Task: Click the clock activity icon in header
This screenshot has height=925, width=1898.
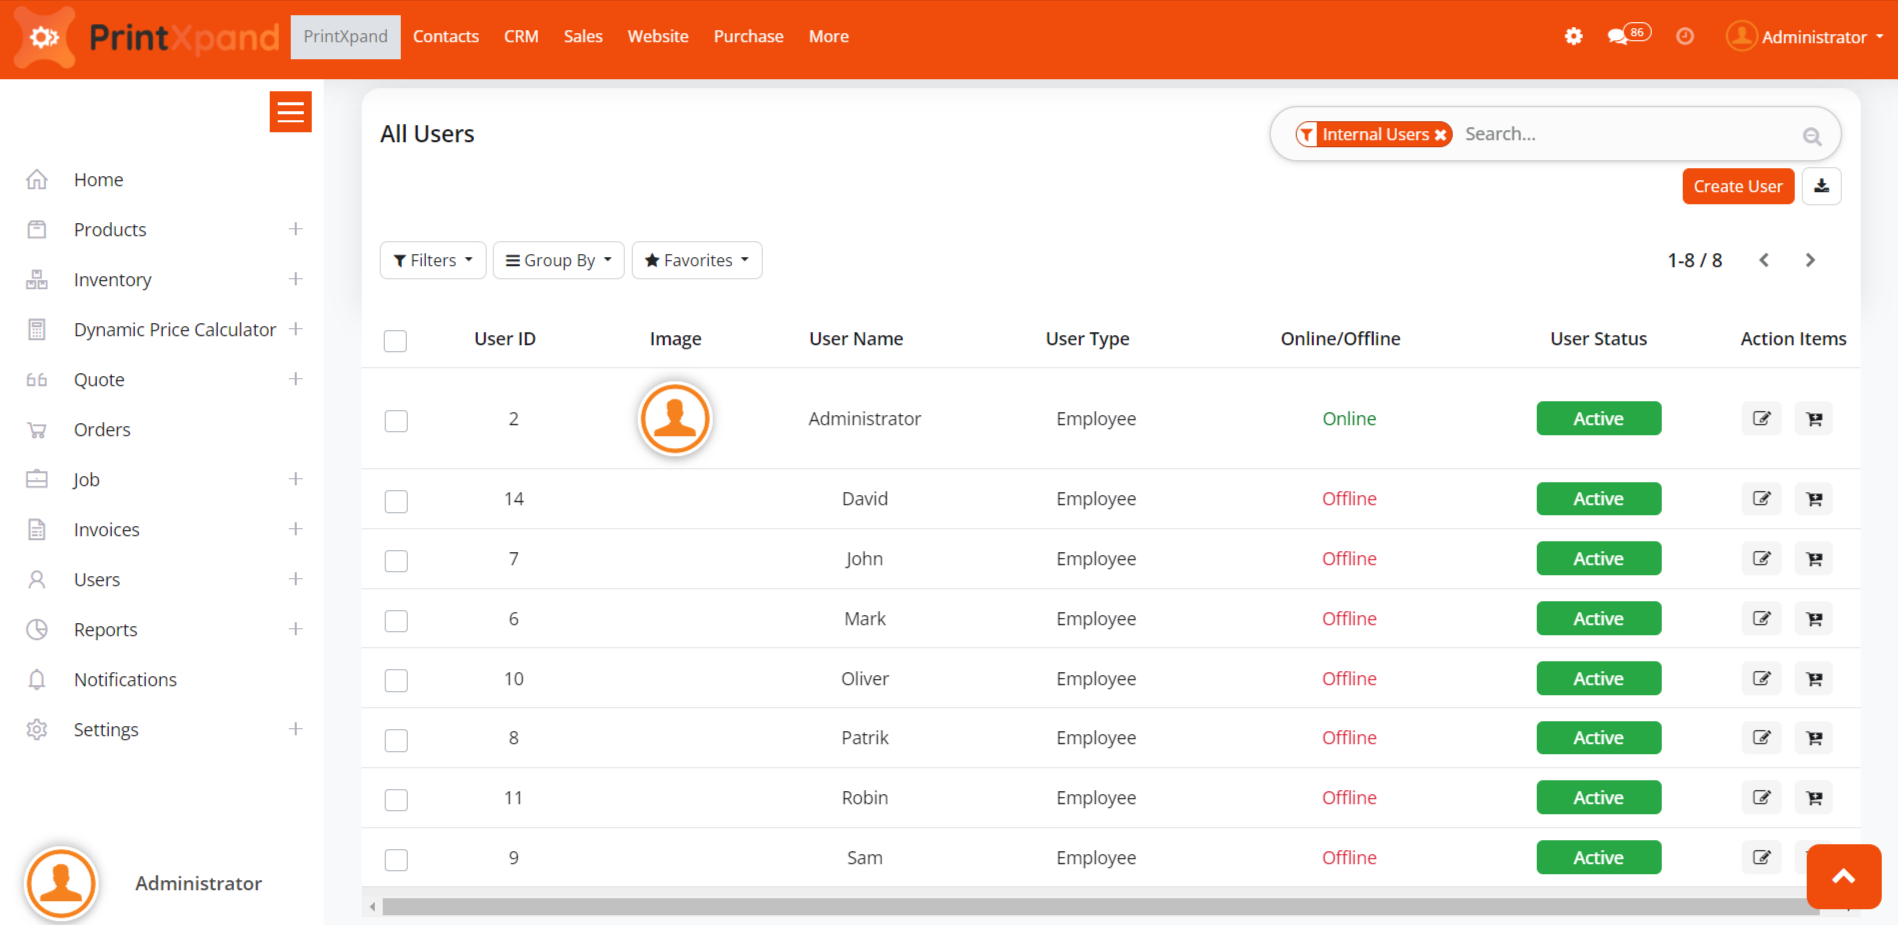Action: click(x=1685, y=37)
